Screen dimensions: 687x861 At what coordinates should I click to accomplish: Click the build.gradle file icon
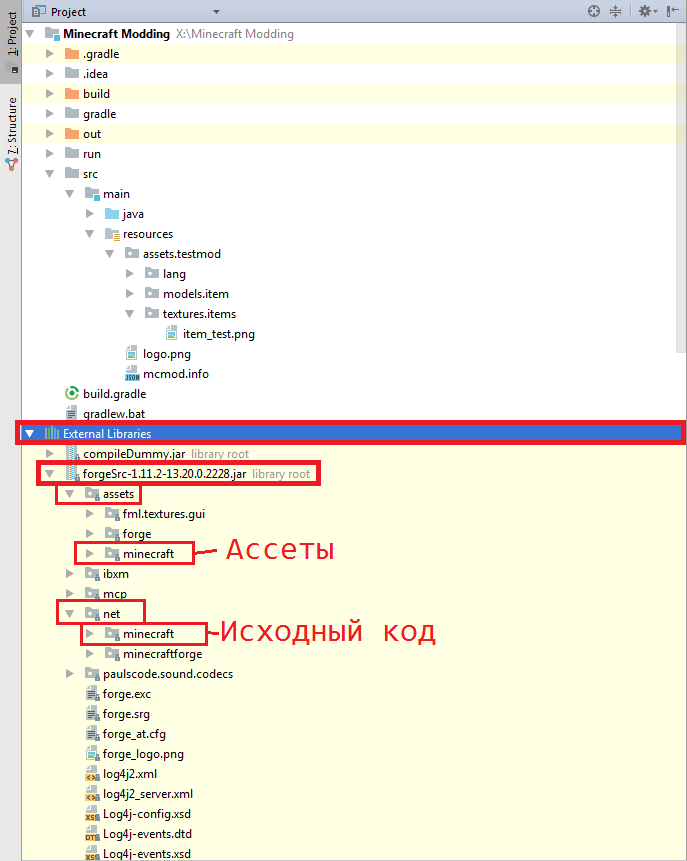coord(71,394)
